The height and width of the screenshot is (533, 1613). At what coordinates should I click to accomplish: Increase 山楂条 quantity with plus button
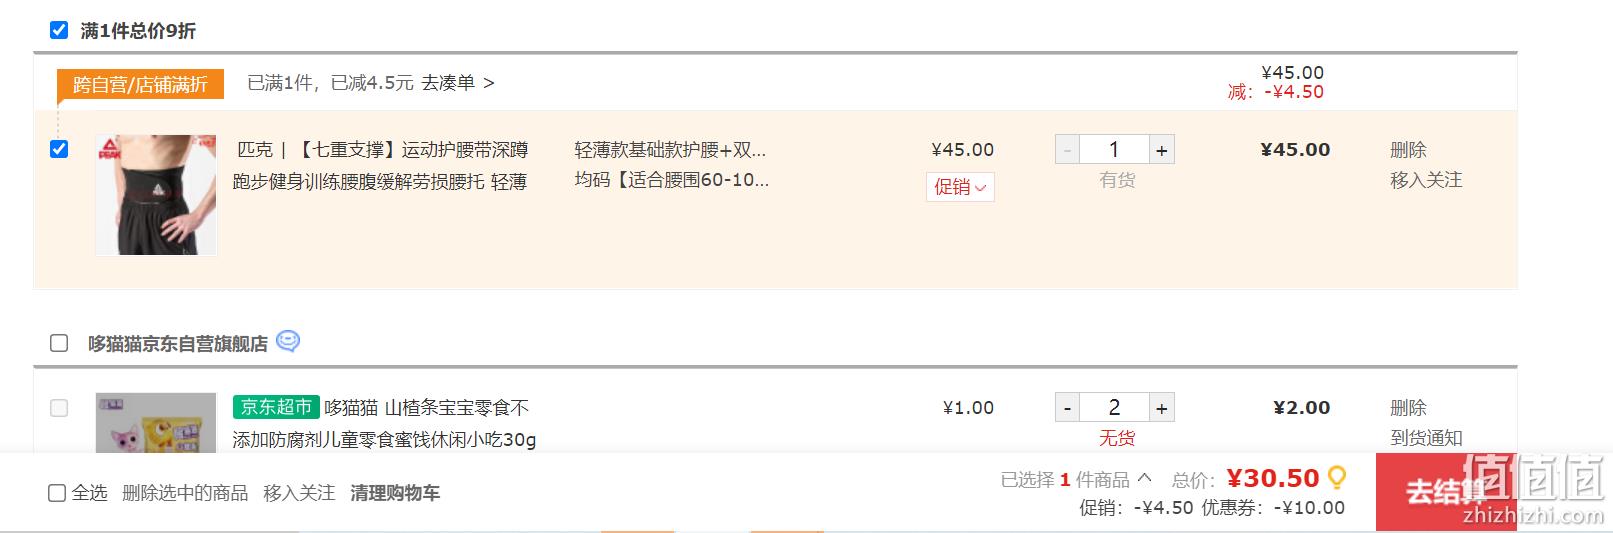[1161, 408]
